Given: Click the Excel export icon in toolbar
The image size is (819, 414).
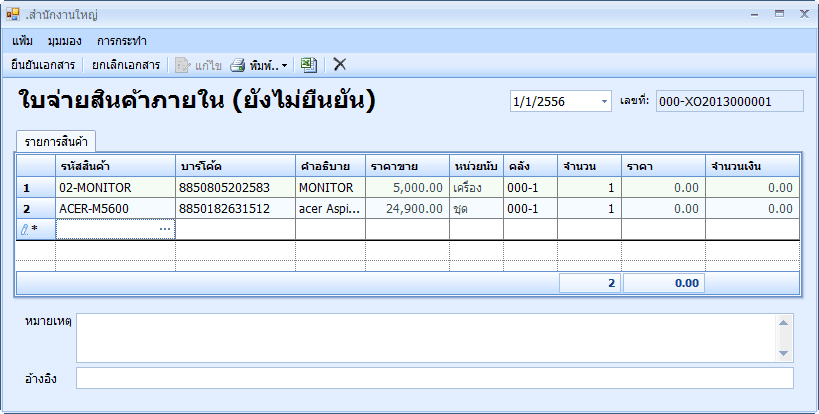Looking at the screenshot, I should coord(309,65).
